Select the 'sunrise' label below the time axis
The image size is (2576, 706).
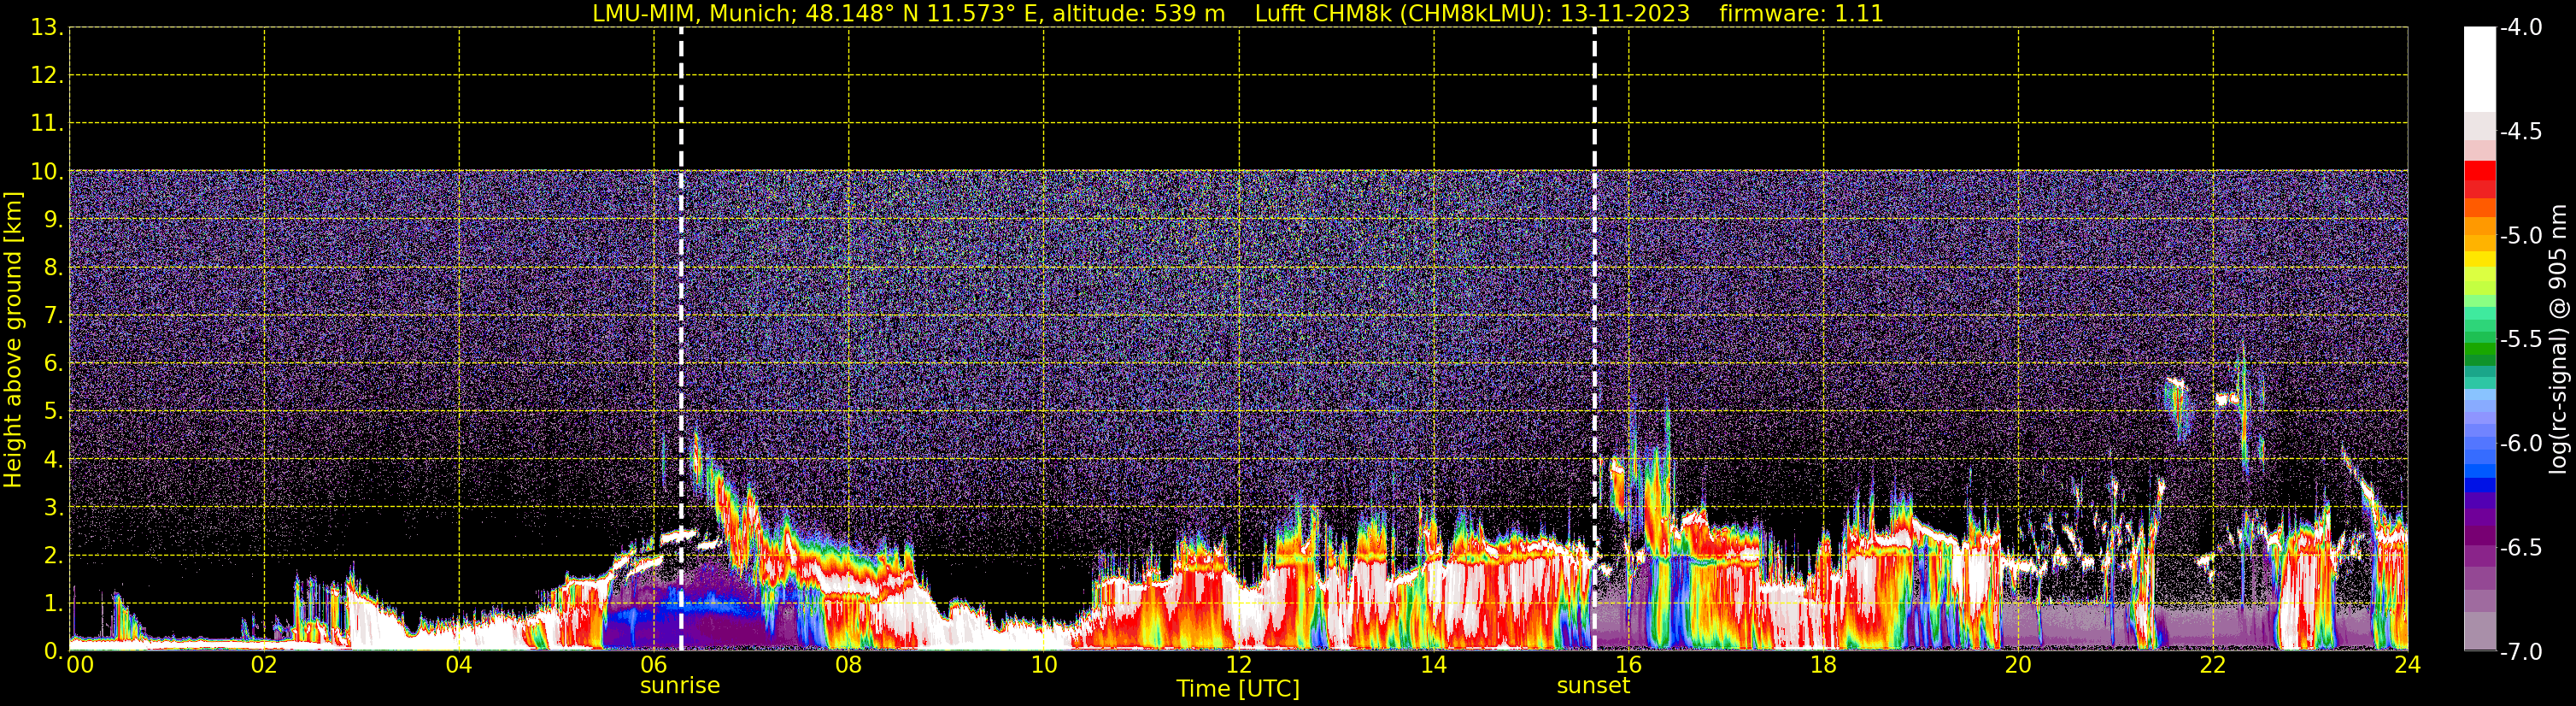680,686
